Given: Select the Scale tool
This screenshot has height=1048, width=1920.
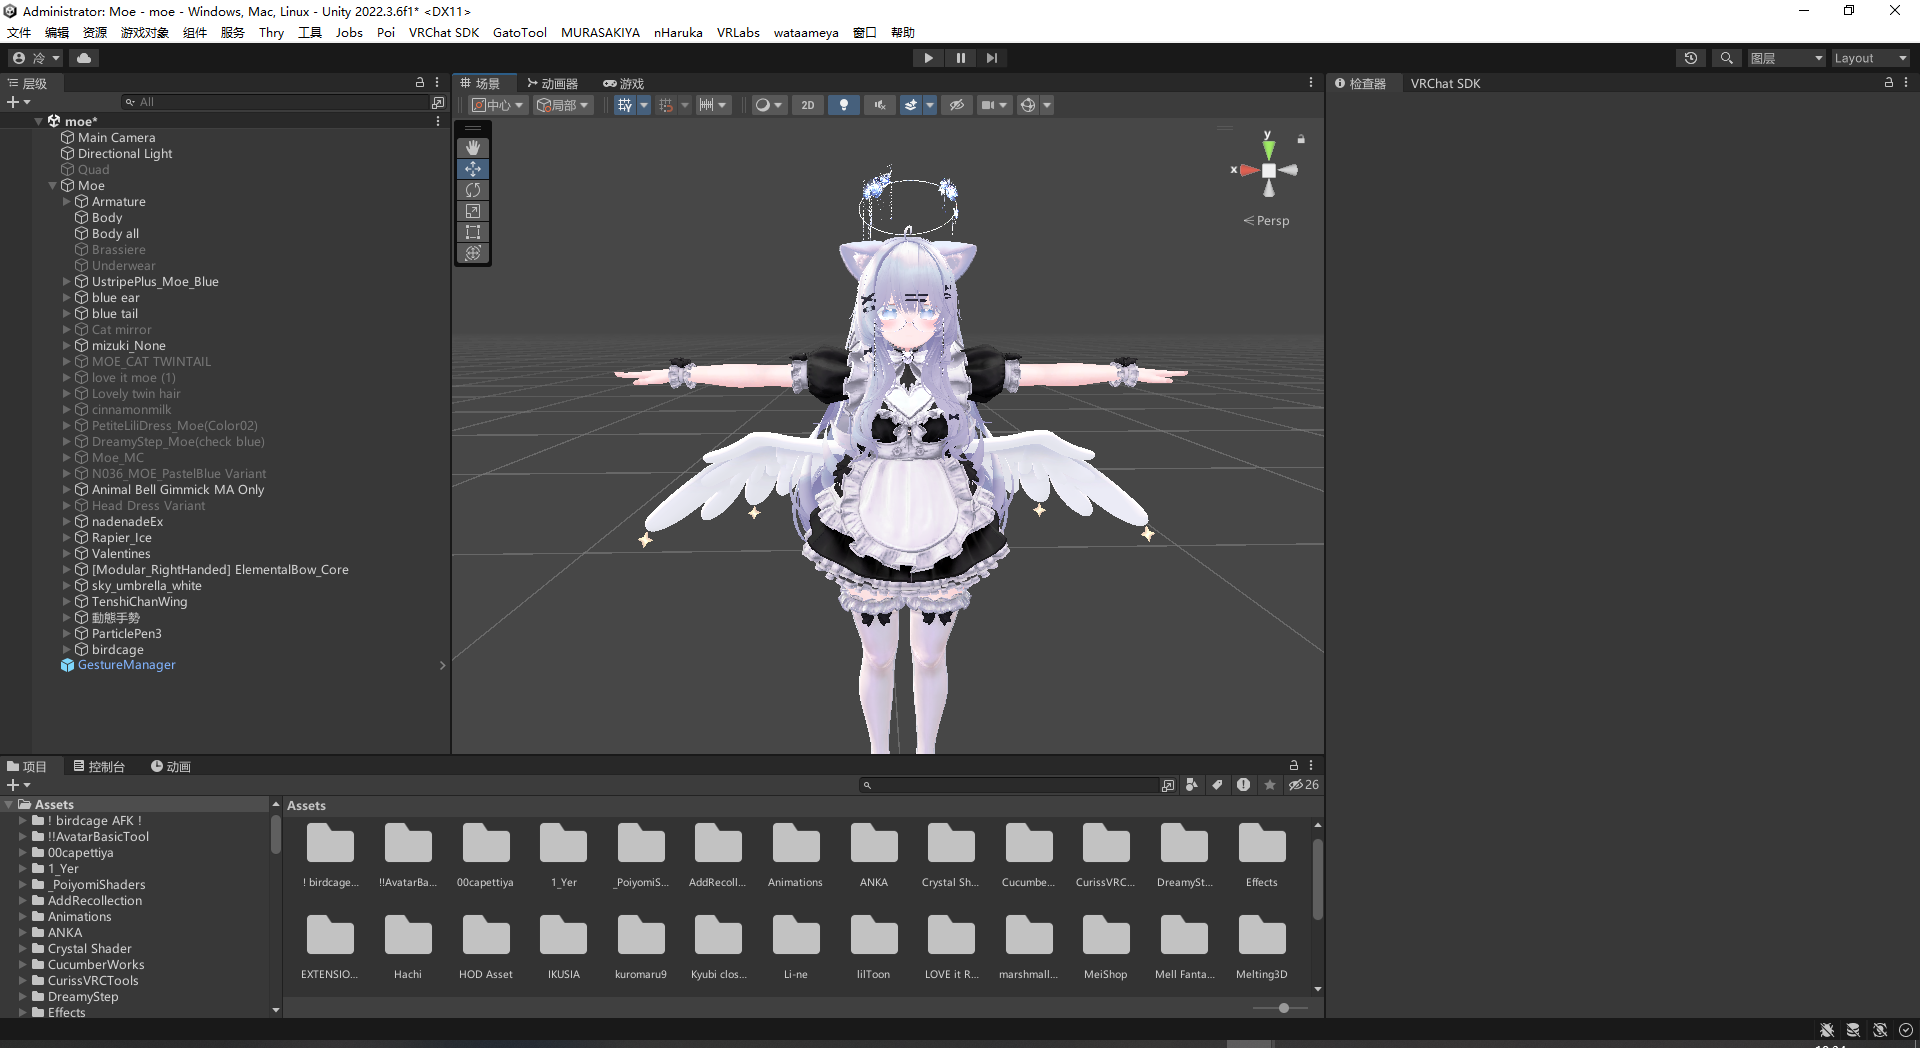Looking at the screenshot, I should coord(473,211).
